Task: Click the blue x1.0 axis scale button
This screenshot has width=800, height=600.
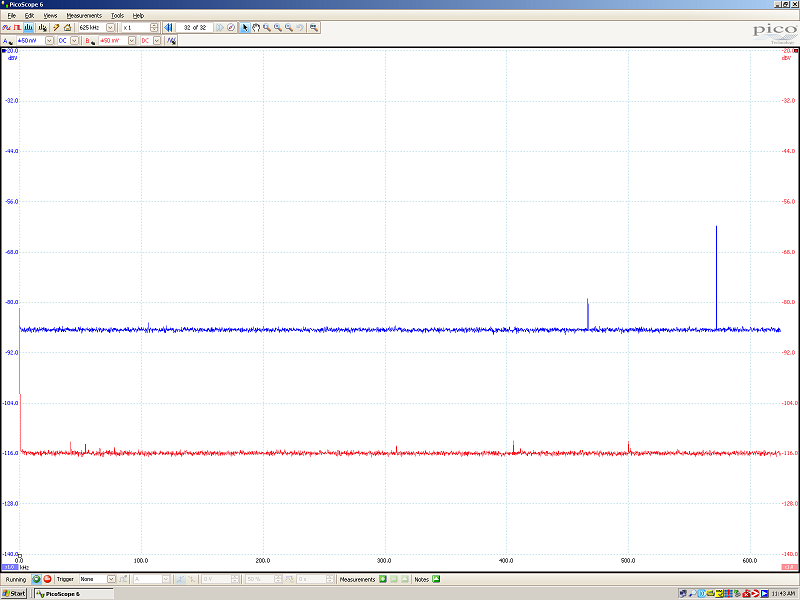Action: coord(10,567)
